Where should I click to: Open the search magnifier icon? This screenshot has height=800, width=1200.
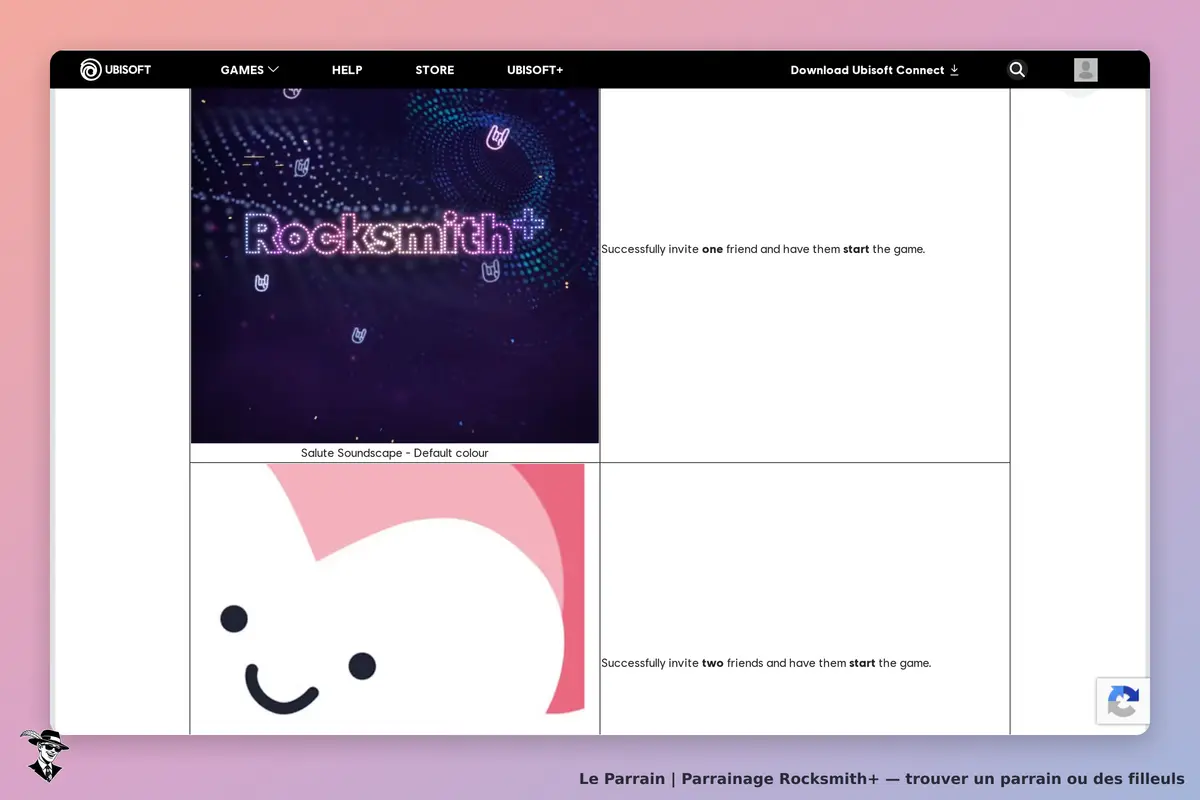(x=1017, y=70)
